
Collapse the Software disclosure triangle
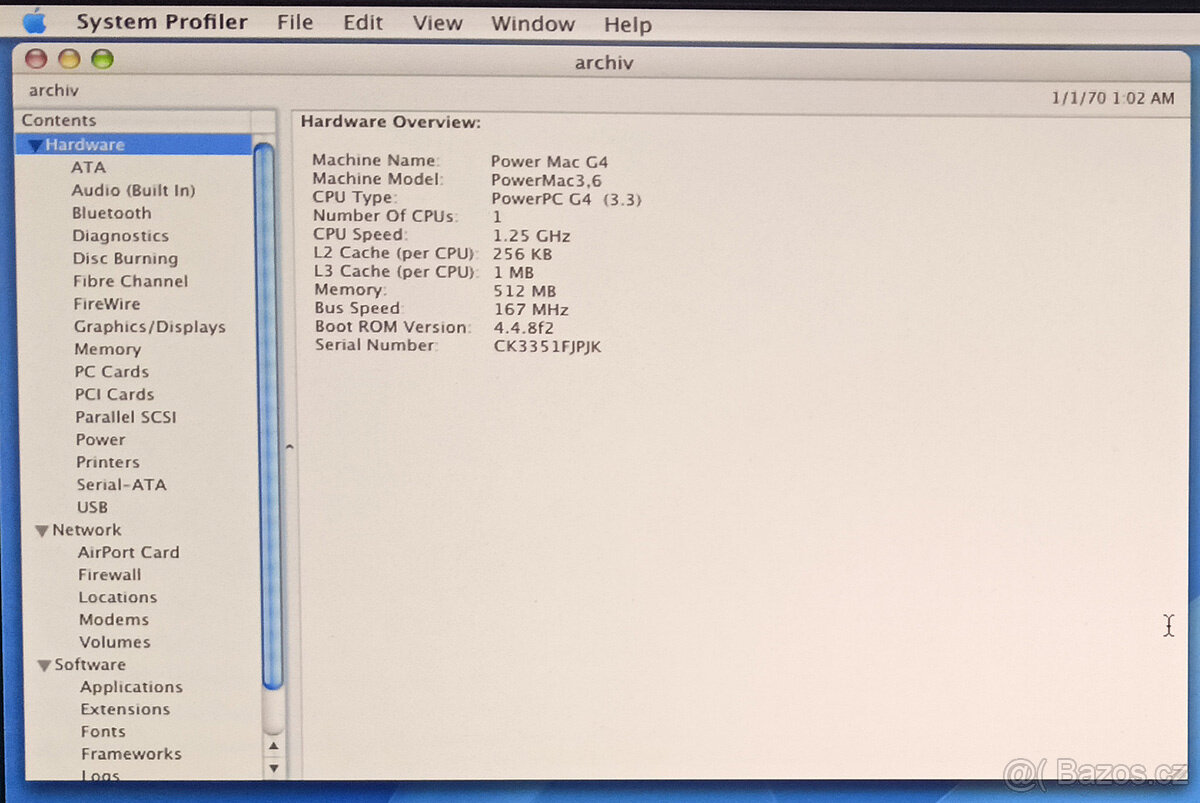pyautogui.click(x=44, y=665)
